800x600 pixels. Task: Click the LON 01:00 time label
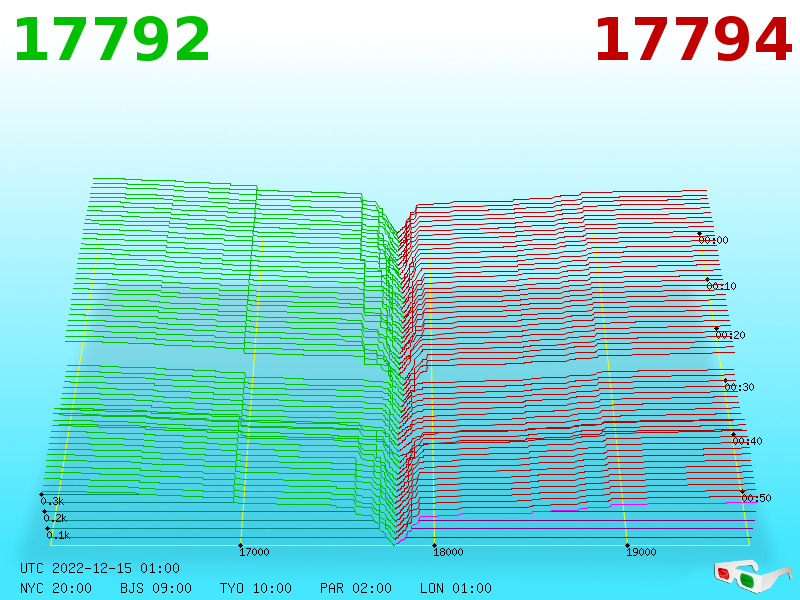tap(456, 588)
